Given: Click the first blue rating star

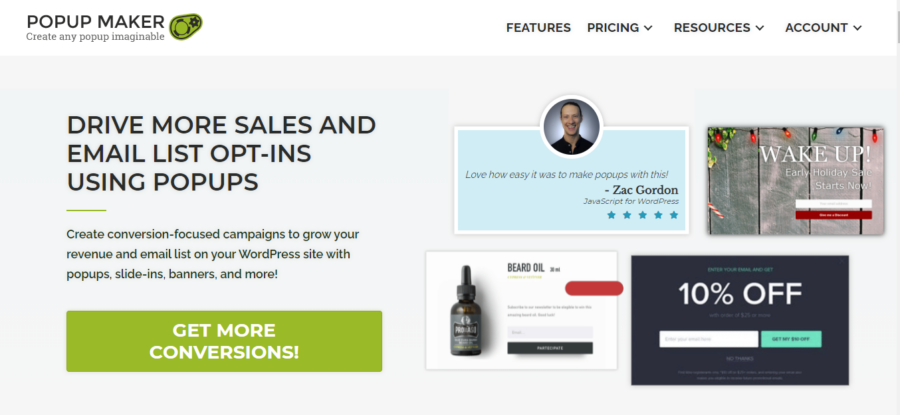Looking at the screenshot, I should pos(611,215).
